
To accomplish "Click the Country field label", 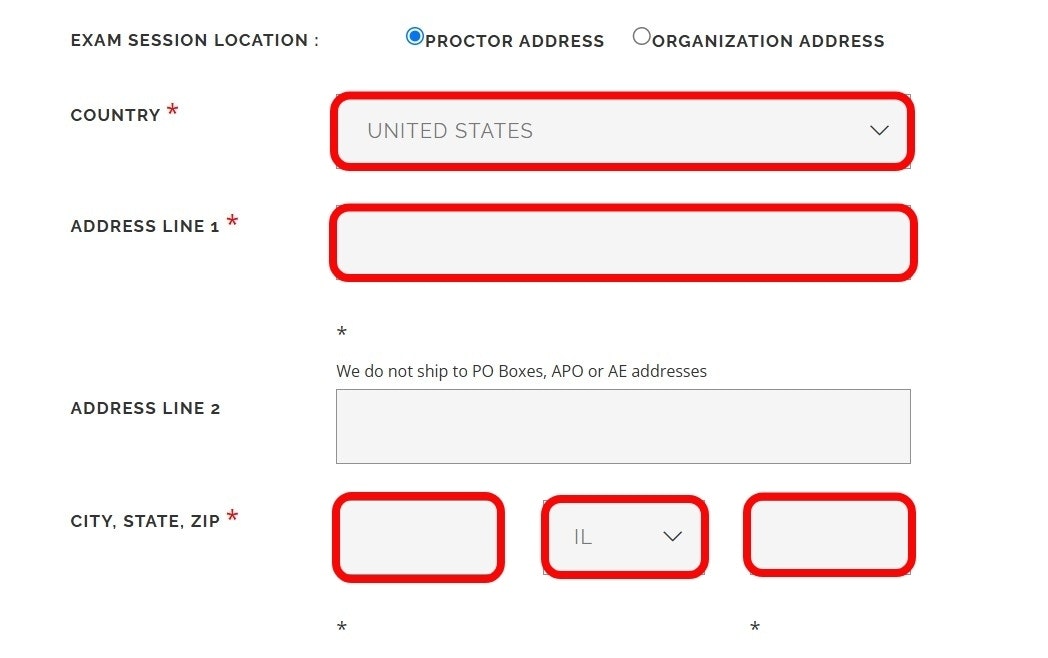I will click(x=115, y=116).
